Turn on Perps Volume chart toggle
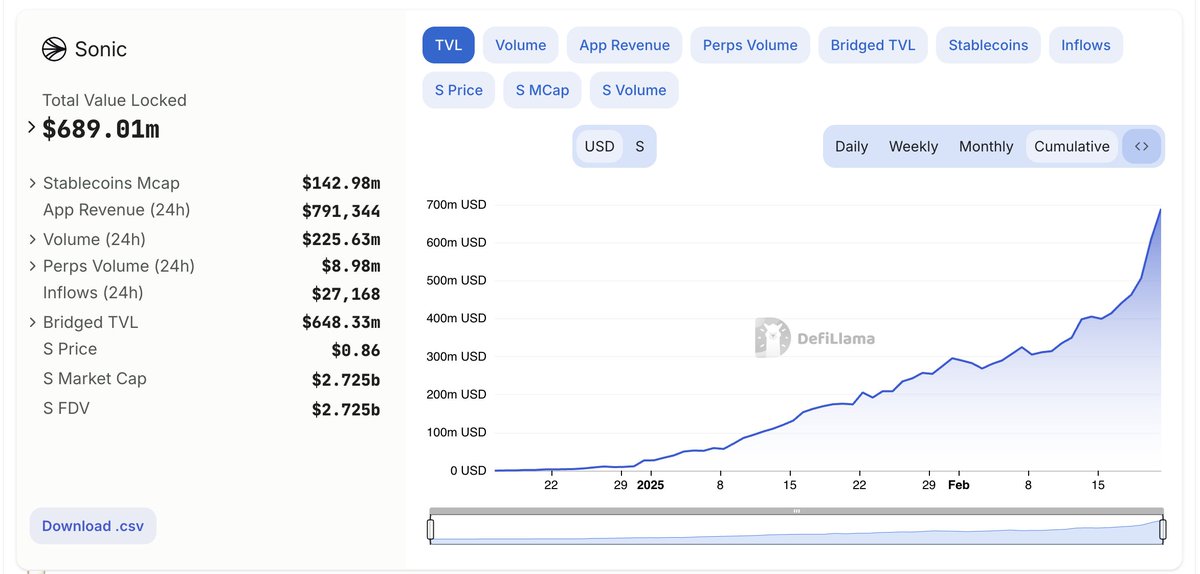Image resolution: width=1200 pixels, height=574 pixels. pyautogui.click(x=750, y=45)
